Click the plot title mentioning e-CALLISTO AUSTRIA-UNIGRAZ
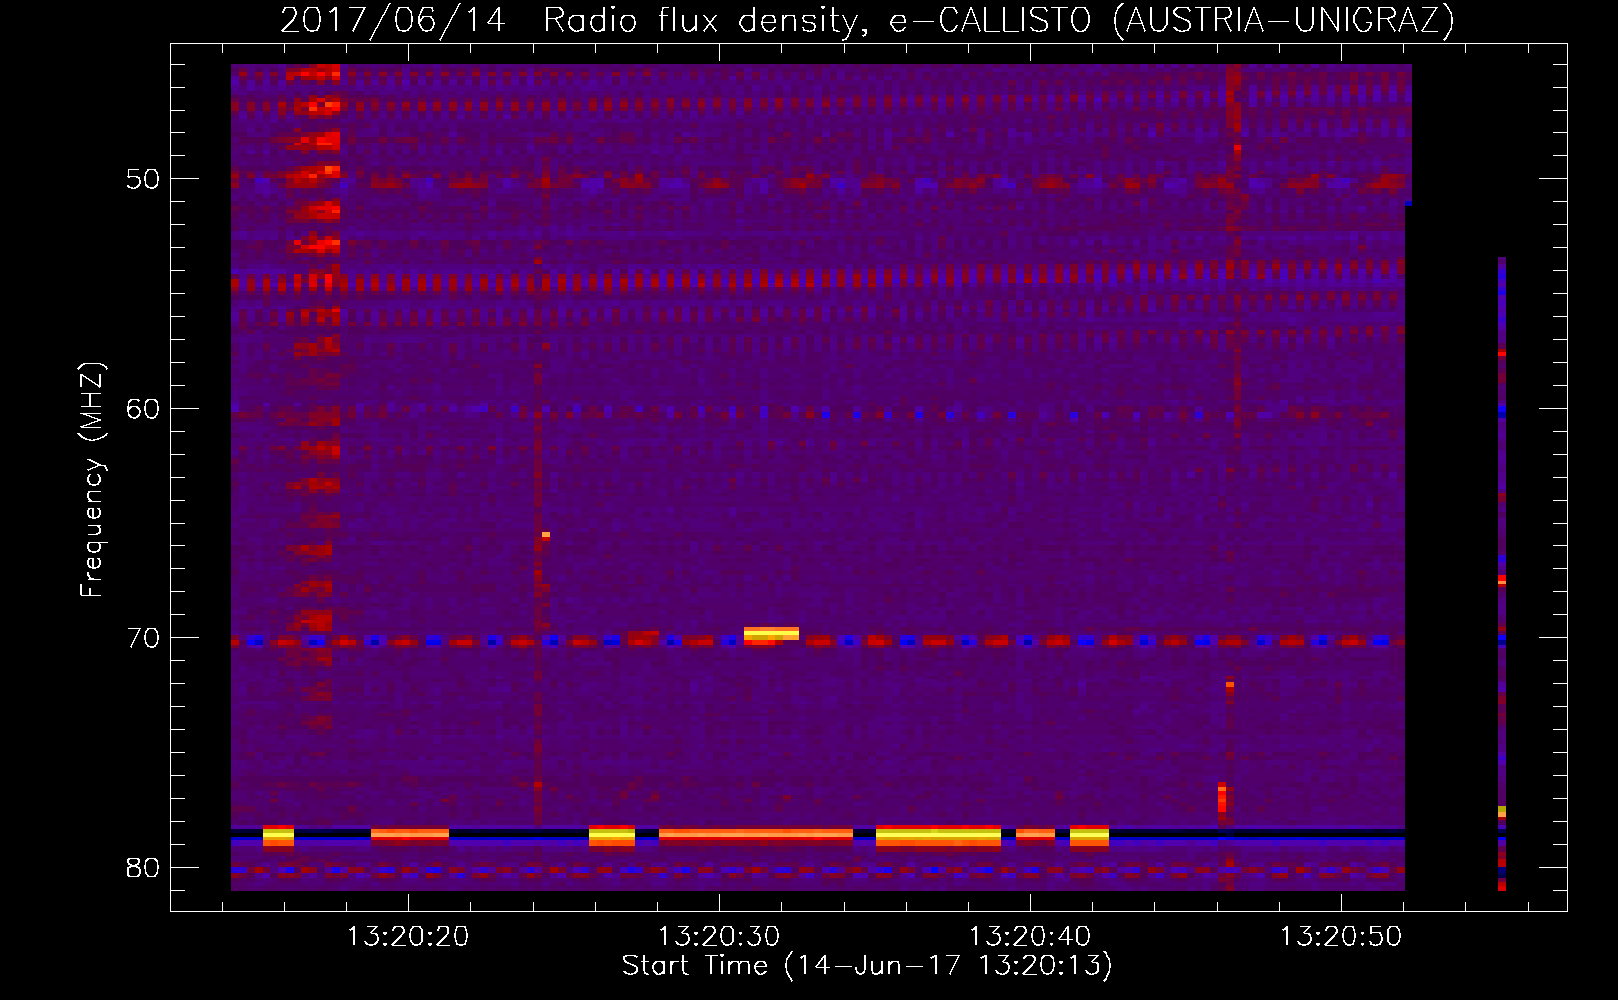1618x1000 pixels. tap(867, 20)
